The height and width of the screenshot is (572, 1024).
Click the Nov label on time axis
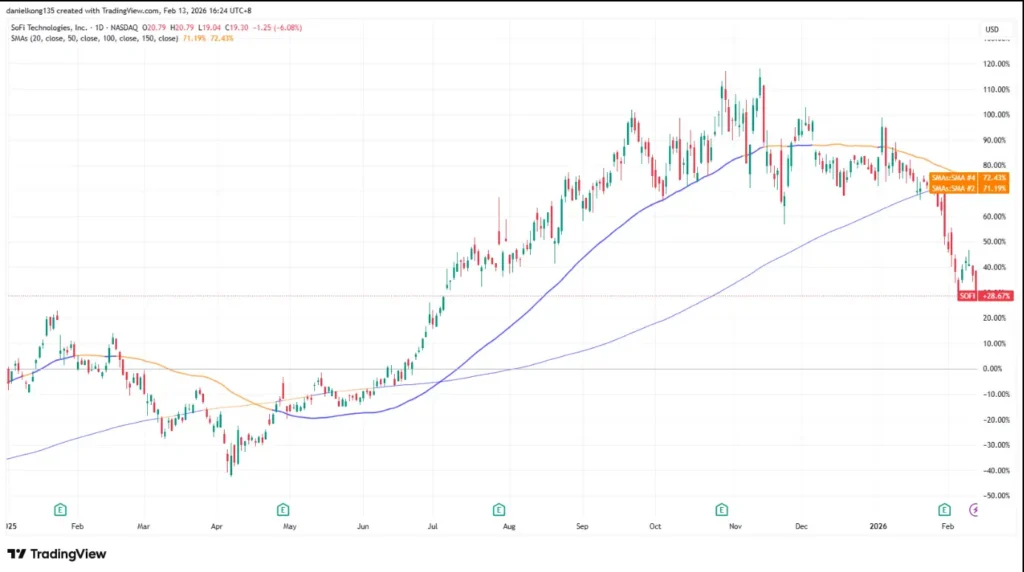click(735, 526)
